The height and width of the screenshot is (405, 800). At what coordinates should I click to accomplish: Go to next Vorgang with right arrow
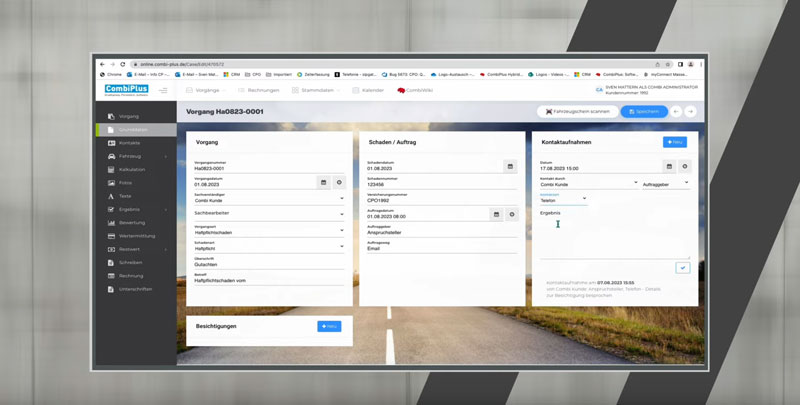(690, 111)
